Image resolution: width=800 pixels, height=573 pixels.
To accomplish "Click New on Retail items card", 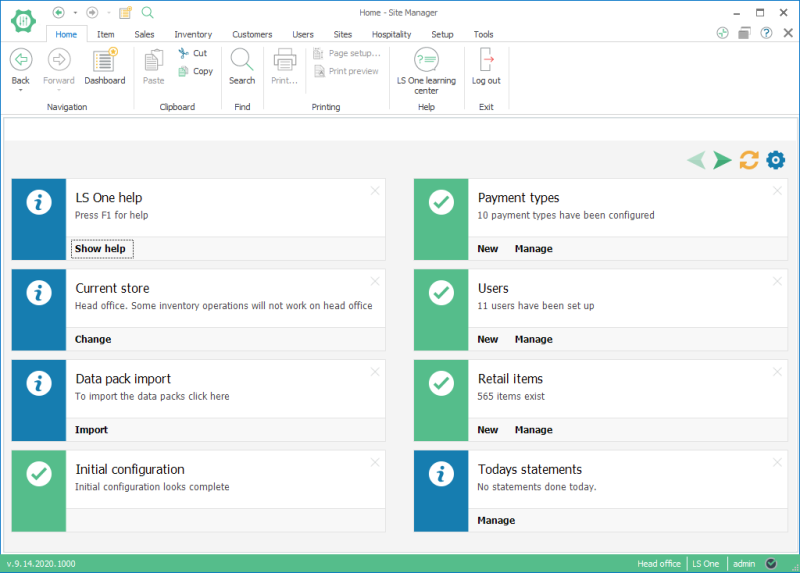I will (x=488, y=430).
